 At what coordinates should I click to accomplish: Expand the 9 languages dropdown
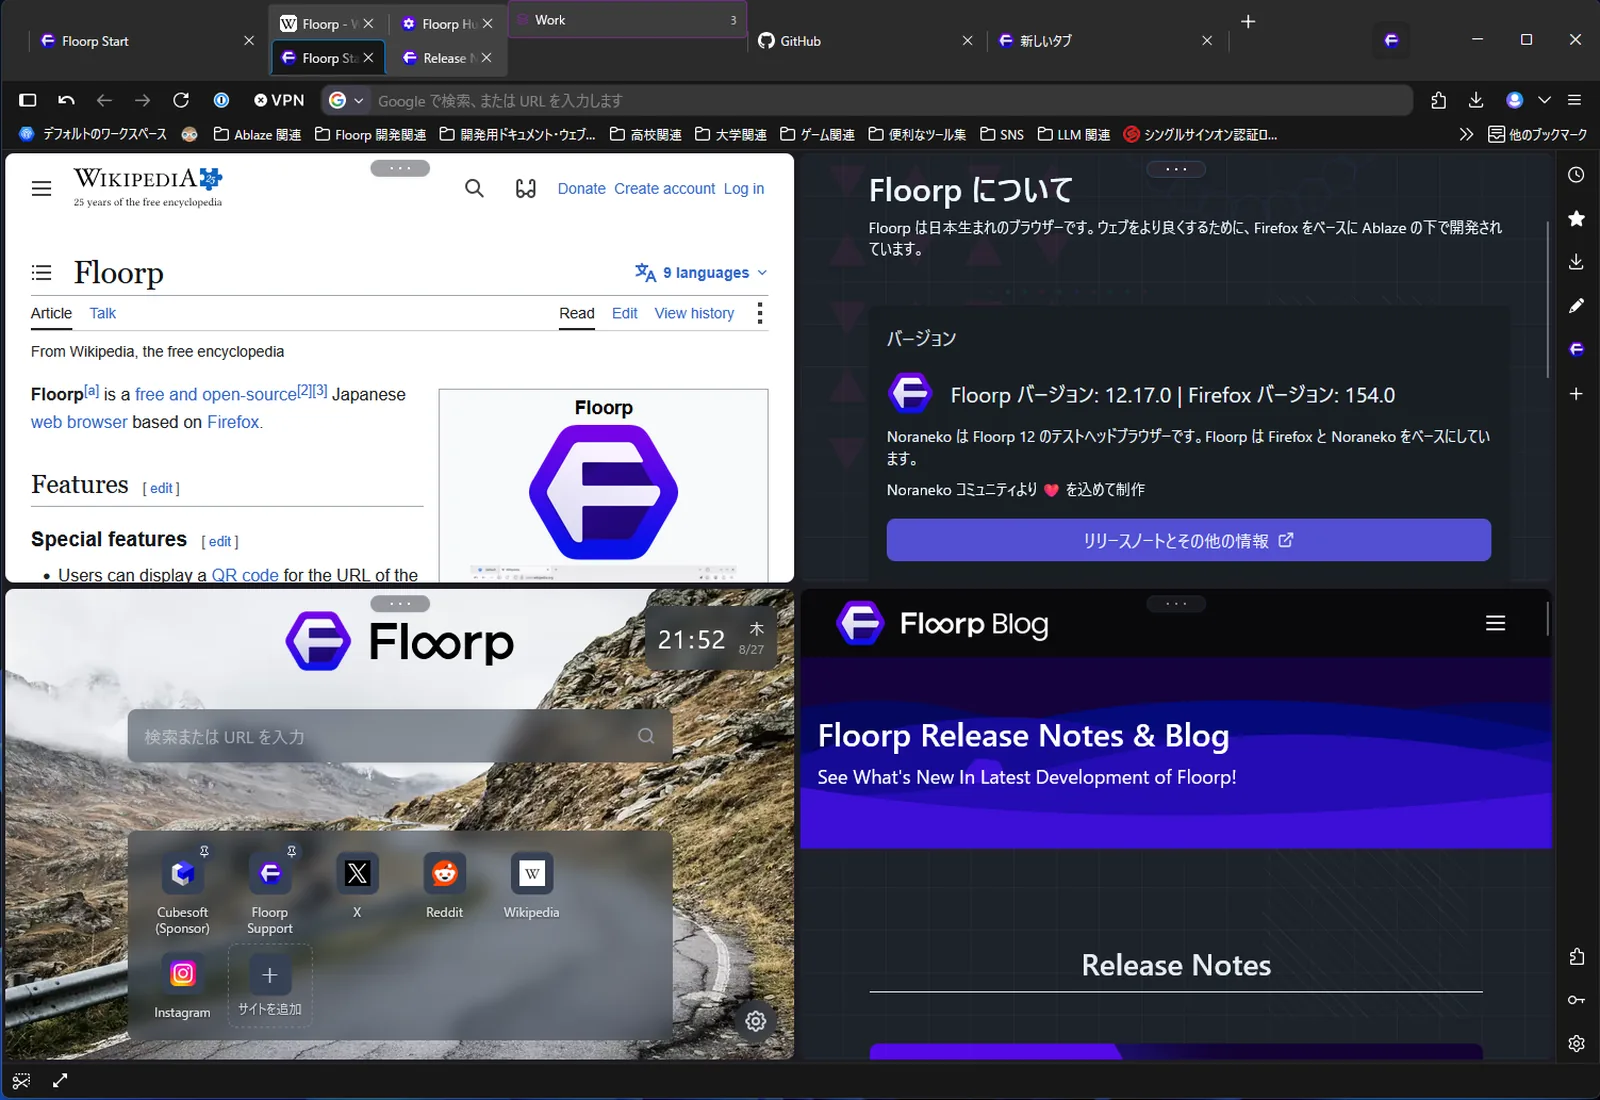coord(701,272)
